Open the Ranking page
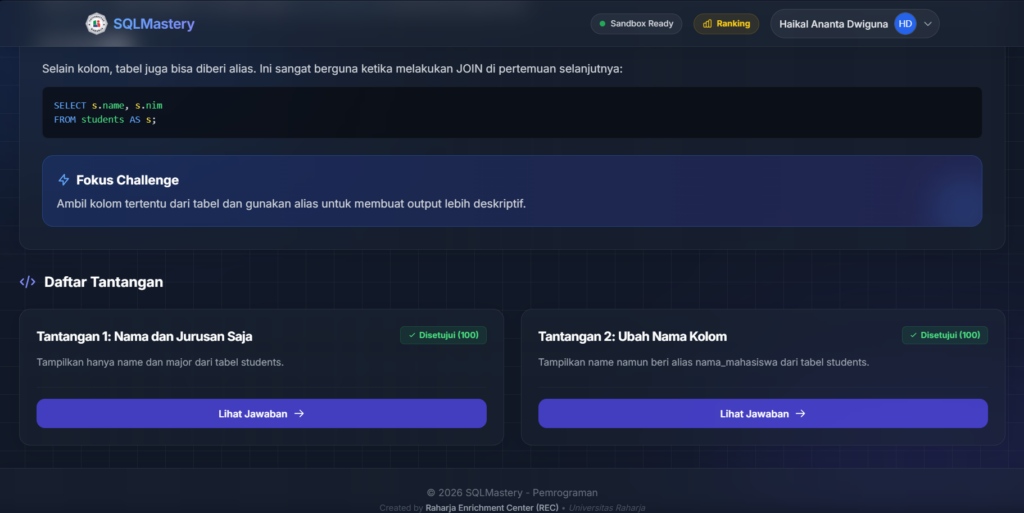The image size is (1024, 513). coord(726,23)
